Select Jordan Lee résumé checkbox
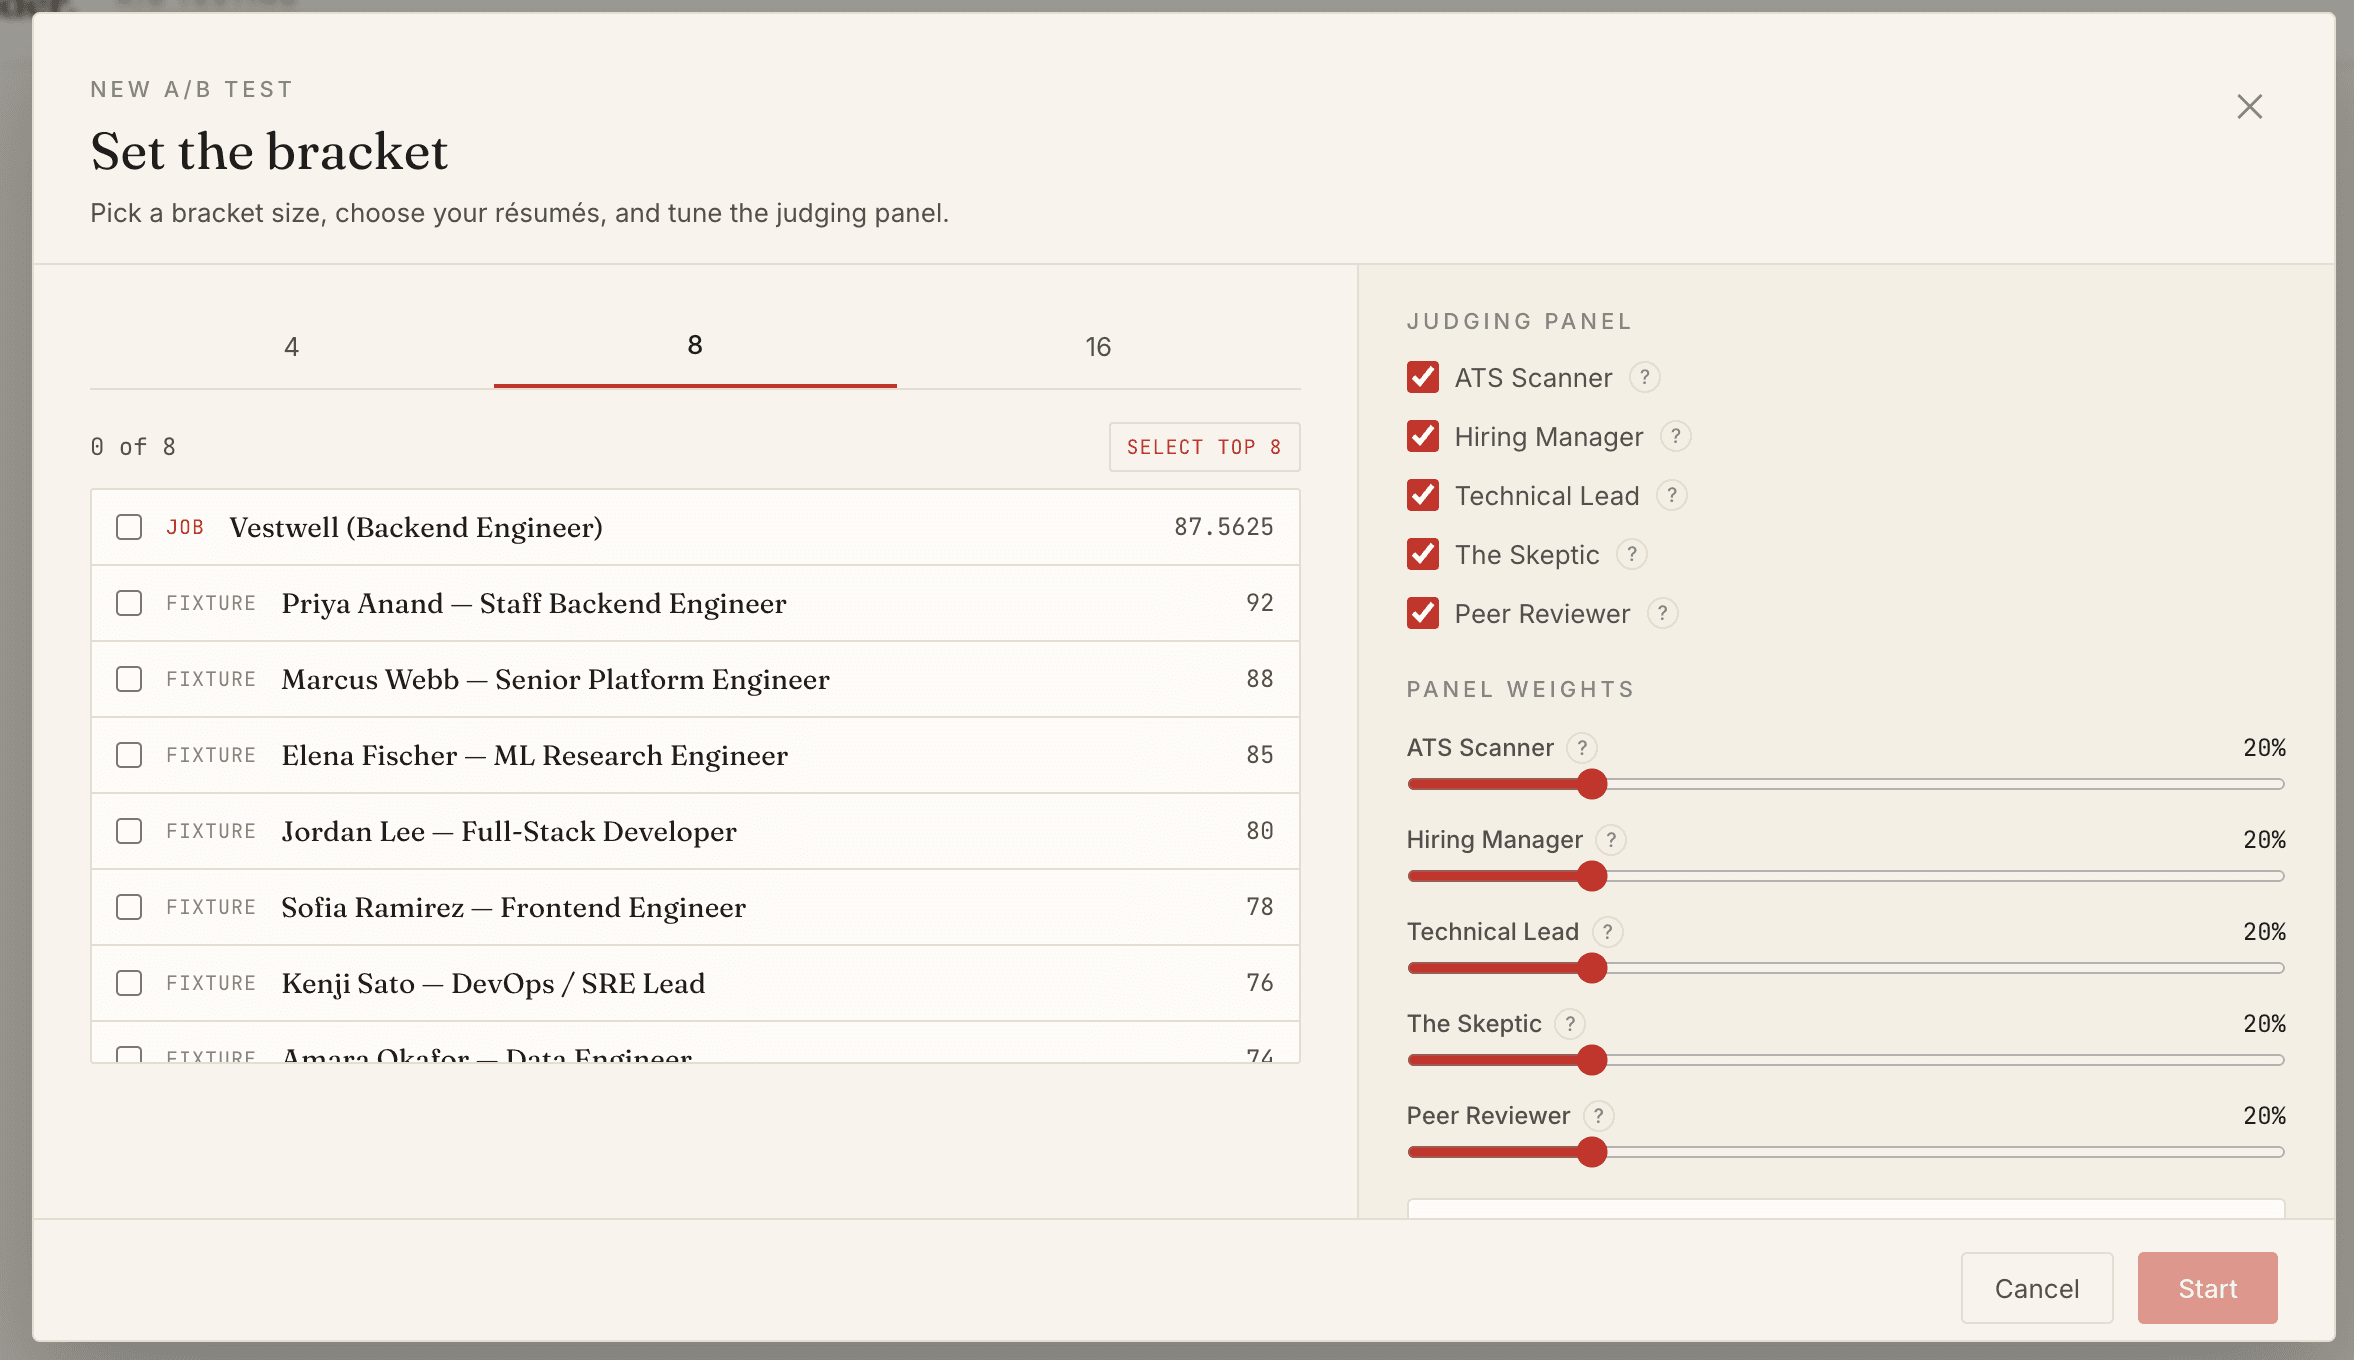The height and width of the screenshot is (1360, 2354). point(129,831)
